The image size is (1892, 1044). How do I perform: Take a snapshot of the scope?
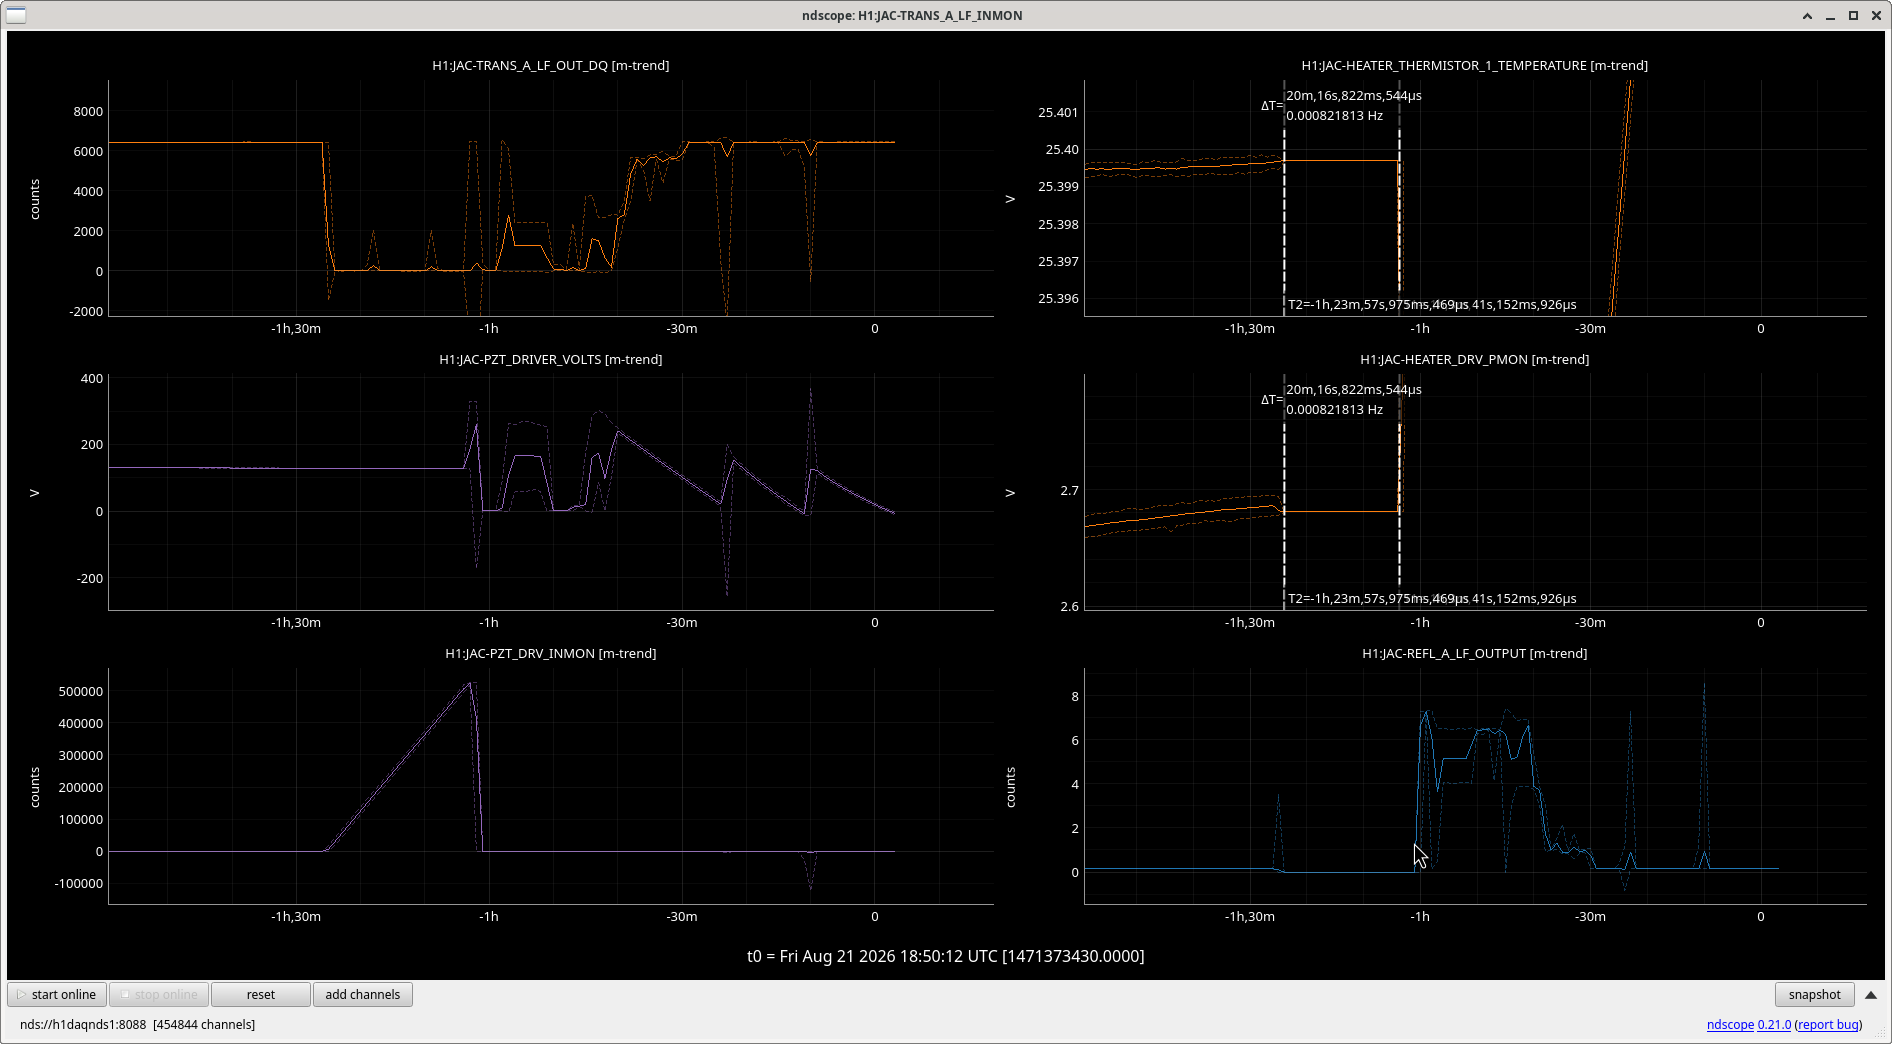coord(1814,994)
